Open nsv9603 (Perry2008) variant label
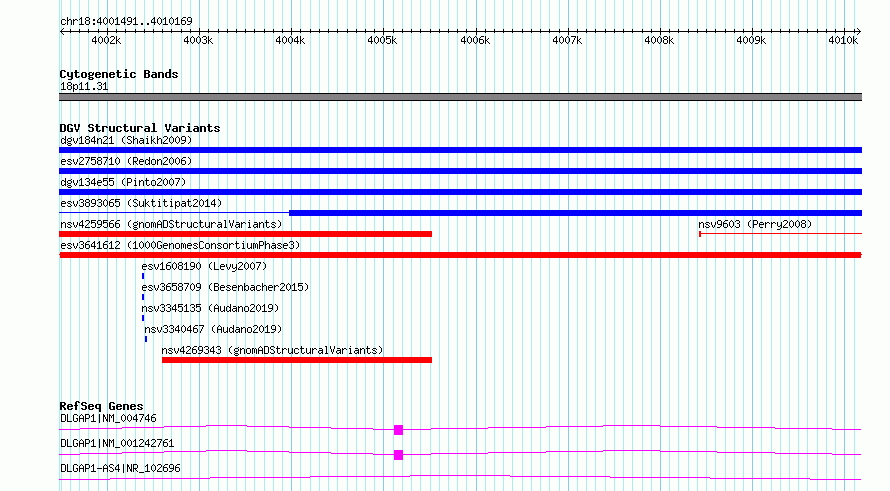This screenshot has width=890, height=491. click(x=755, y=224)
